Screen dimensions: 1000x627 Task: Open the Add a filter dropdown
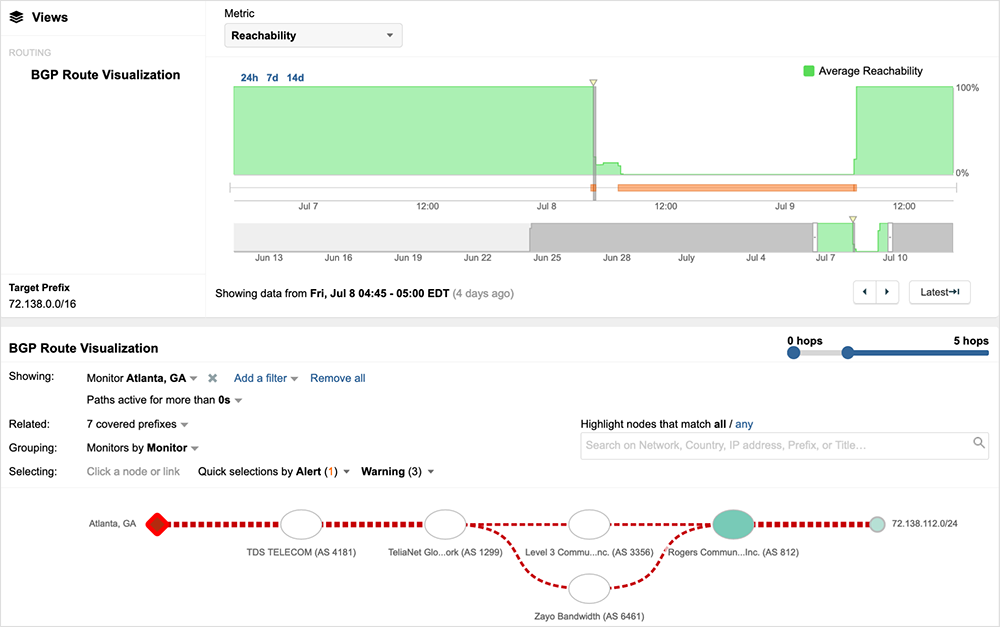point(267,378)
